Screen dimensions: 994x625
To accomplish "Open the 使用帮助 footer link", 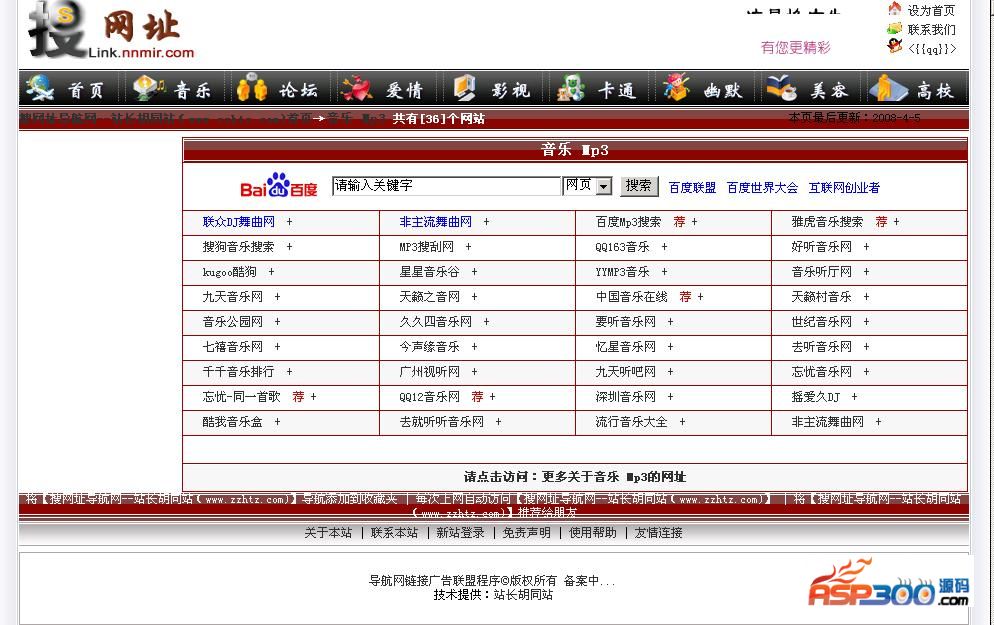I will point(593,532).
